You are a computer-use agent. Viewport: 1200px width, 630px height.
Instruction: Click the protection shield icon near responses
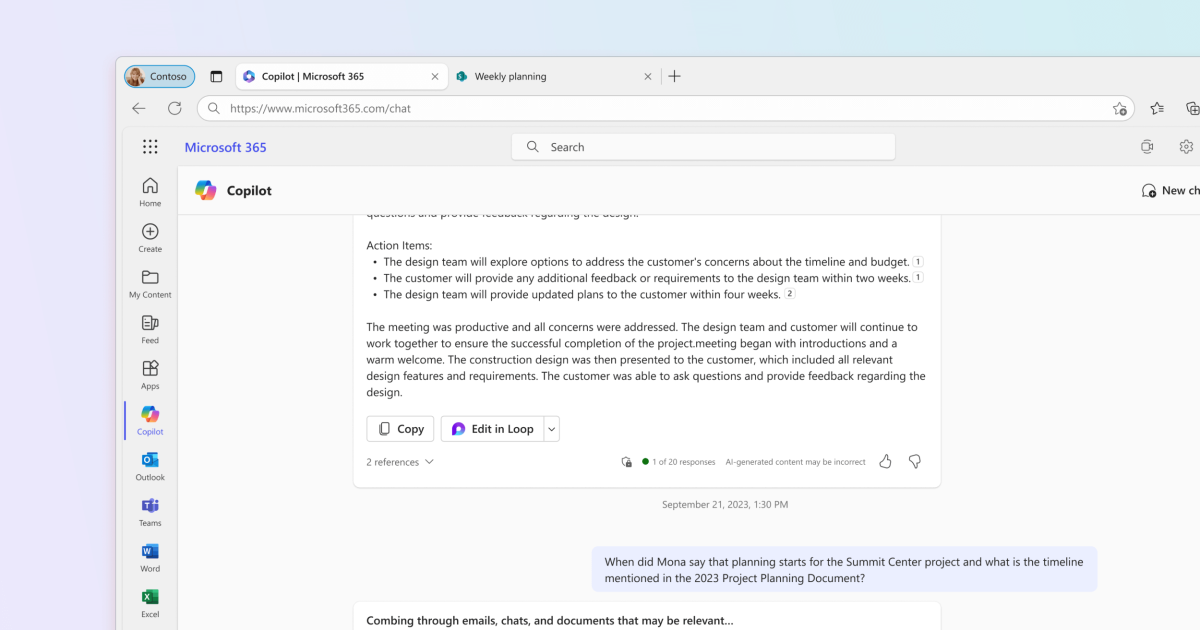pos(626,462)
